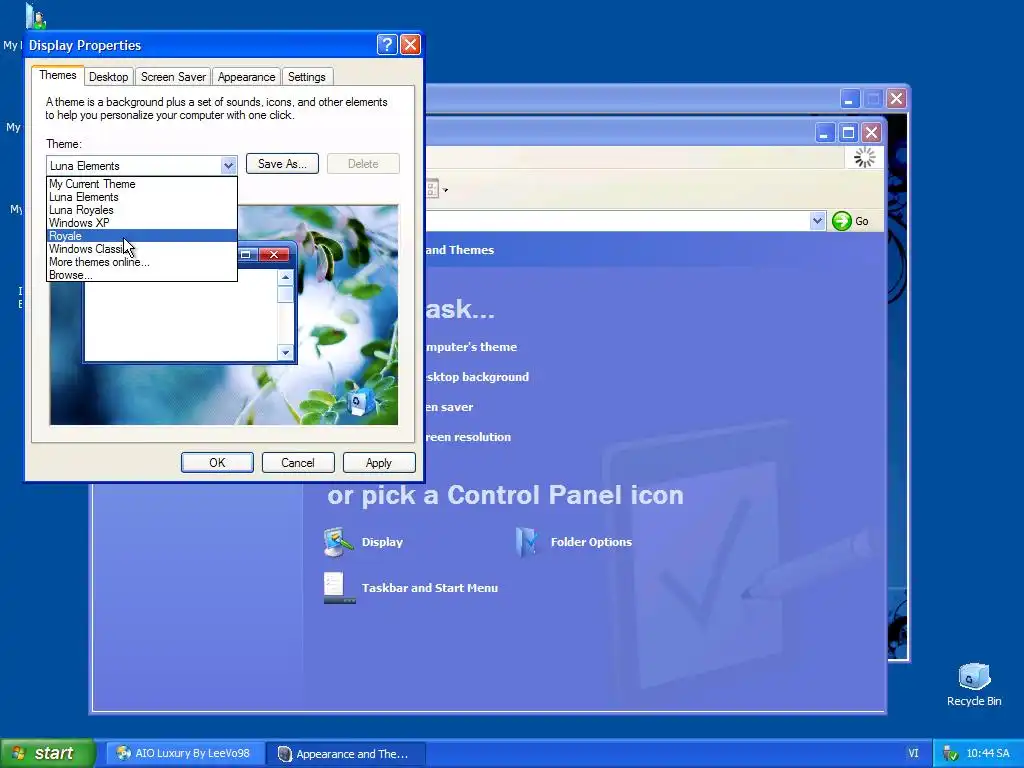The width and height of the screenshot is (1024, 768).
Task: Open the Appearance tab
Action: [x=246, y=76]
